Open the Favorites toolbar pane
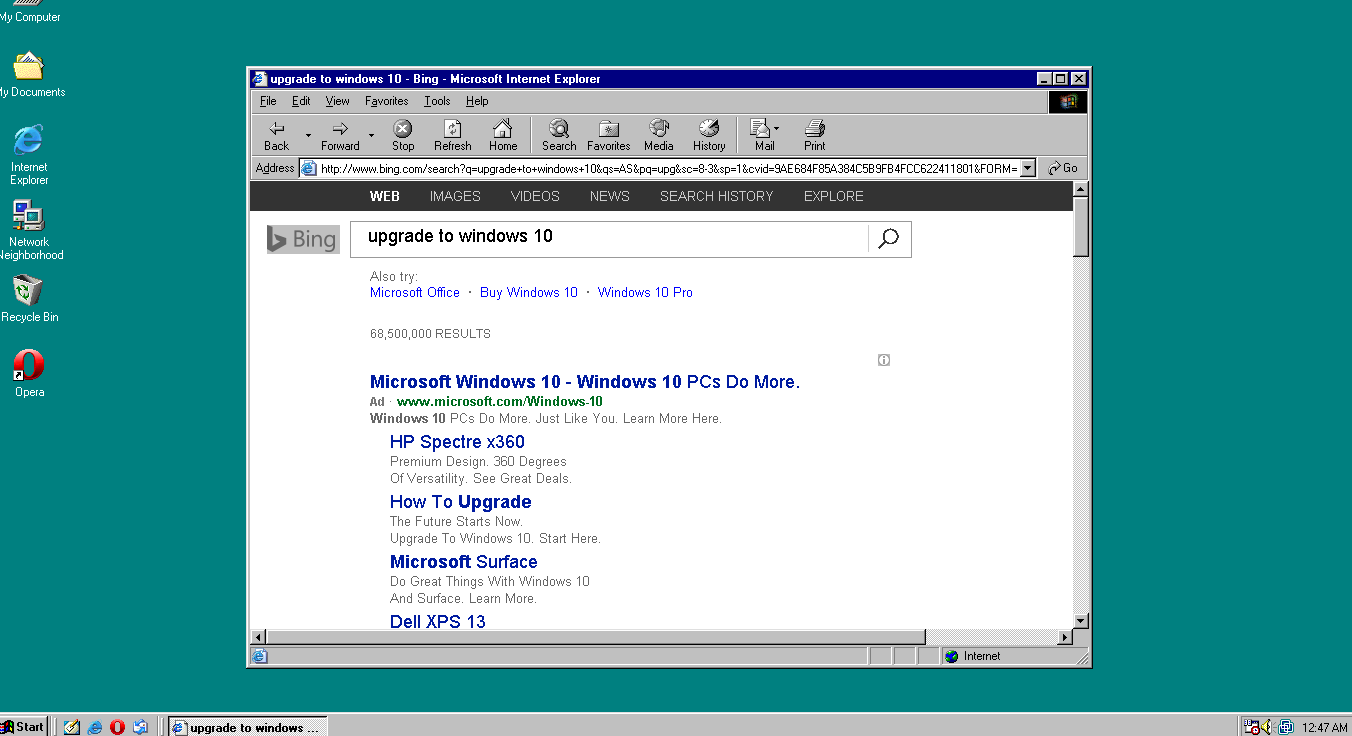The image size is (1352, 736). [608, 135]
